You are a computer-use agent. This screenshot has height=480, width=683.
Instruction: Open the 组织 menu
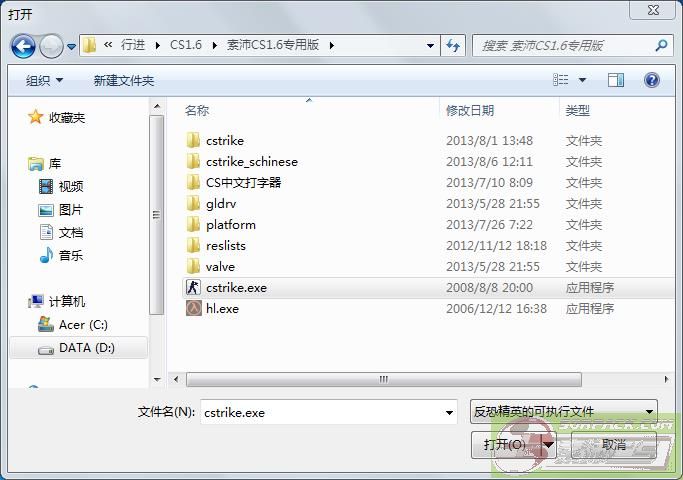pyautogui.click(x=44, y=80)
